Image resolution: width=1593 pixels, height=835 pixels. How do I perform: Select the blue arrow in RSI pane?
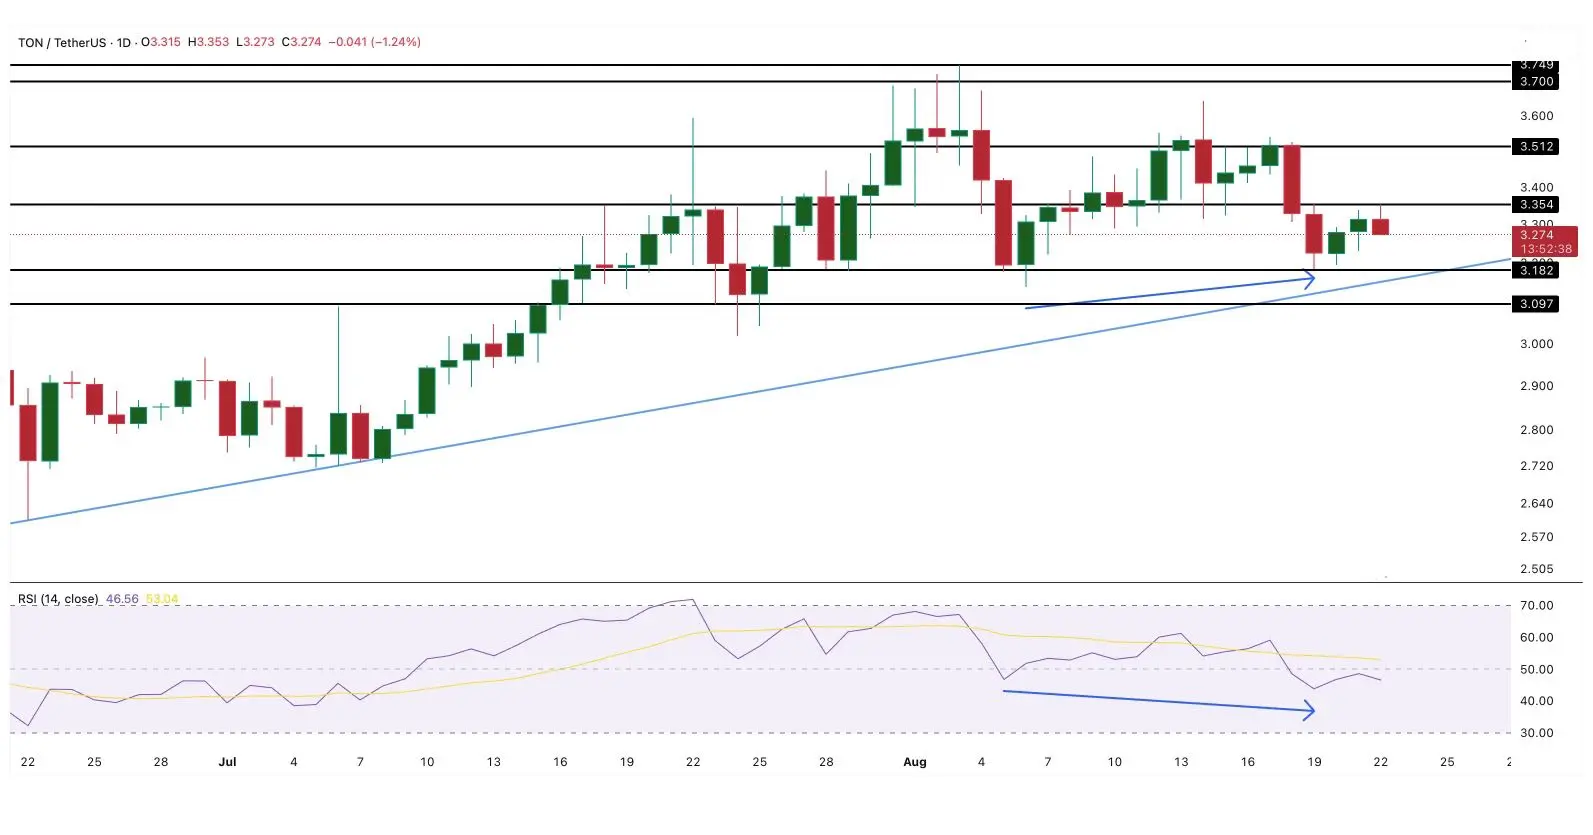[x=1159, y=701]
